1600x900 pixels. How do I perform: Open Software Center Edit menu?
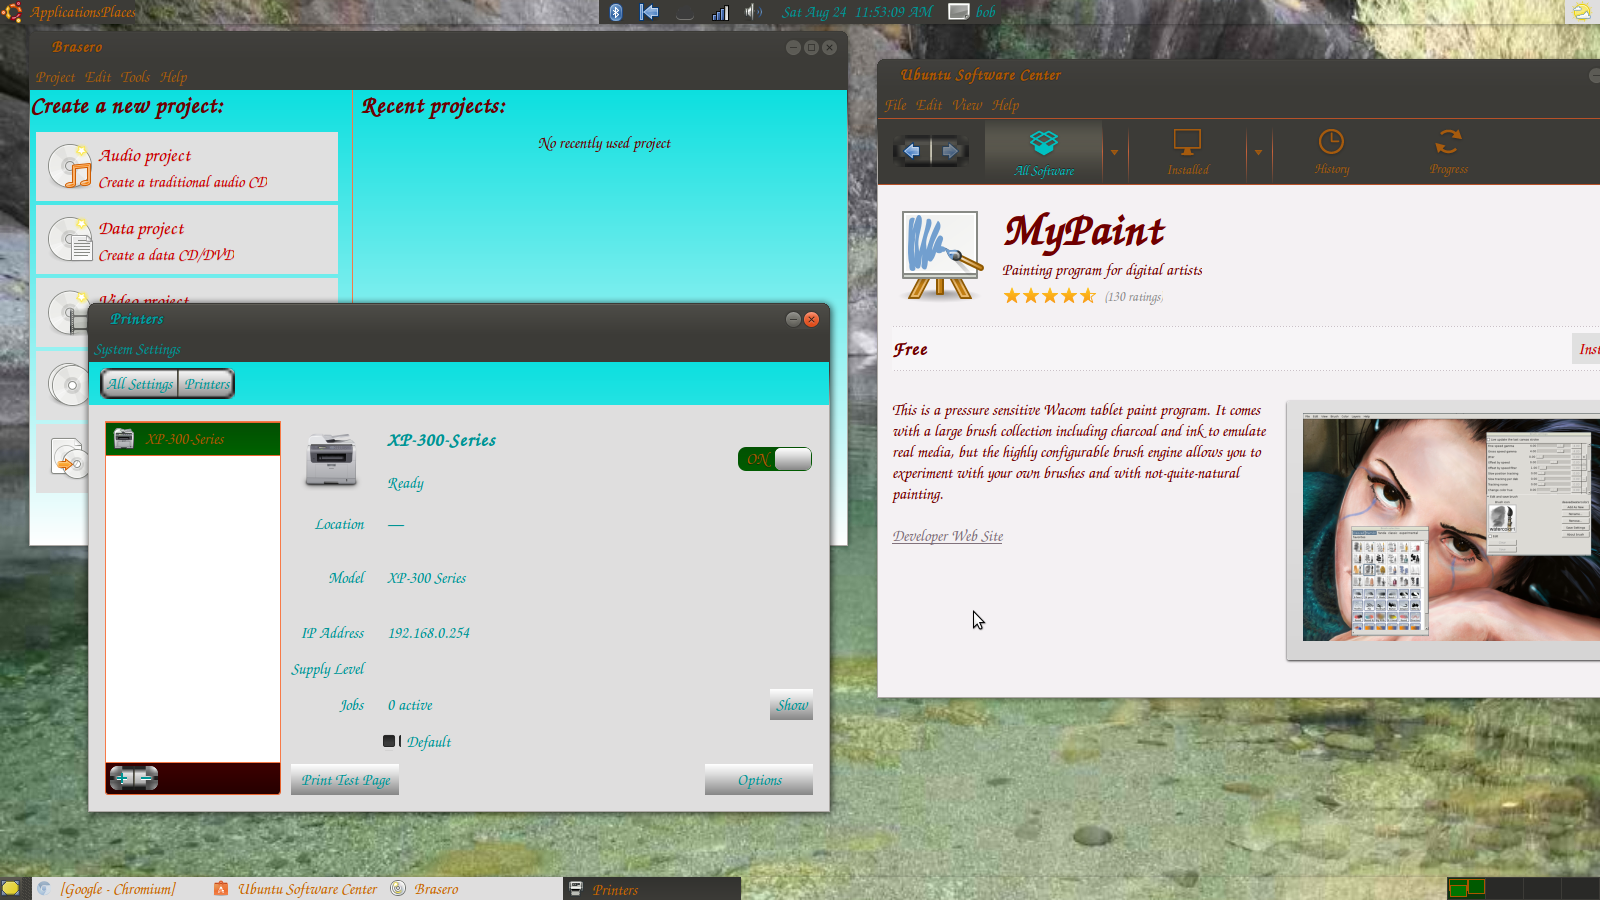pyautogui.click(x=929, y=105)
